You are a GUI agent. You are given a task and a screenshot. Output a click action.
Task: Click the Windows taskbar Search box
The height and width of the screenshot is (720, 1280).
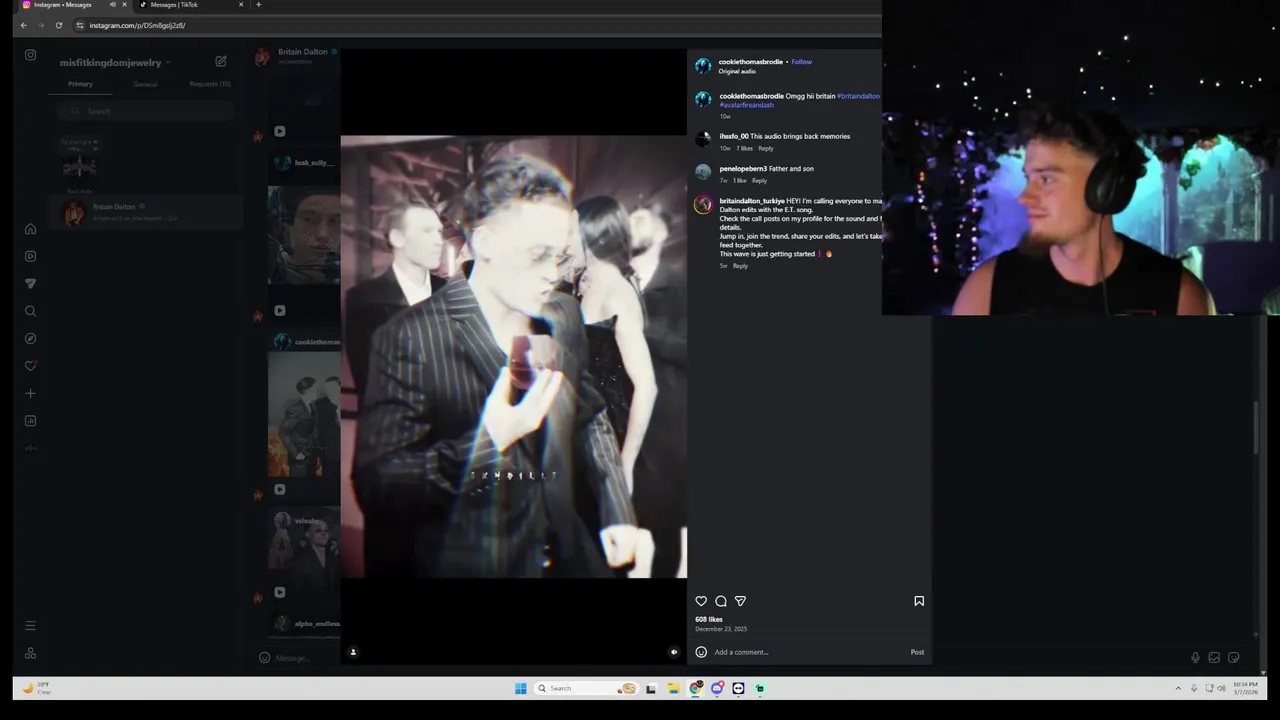tap(586, 688)
